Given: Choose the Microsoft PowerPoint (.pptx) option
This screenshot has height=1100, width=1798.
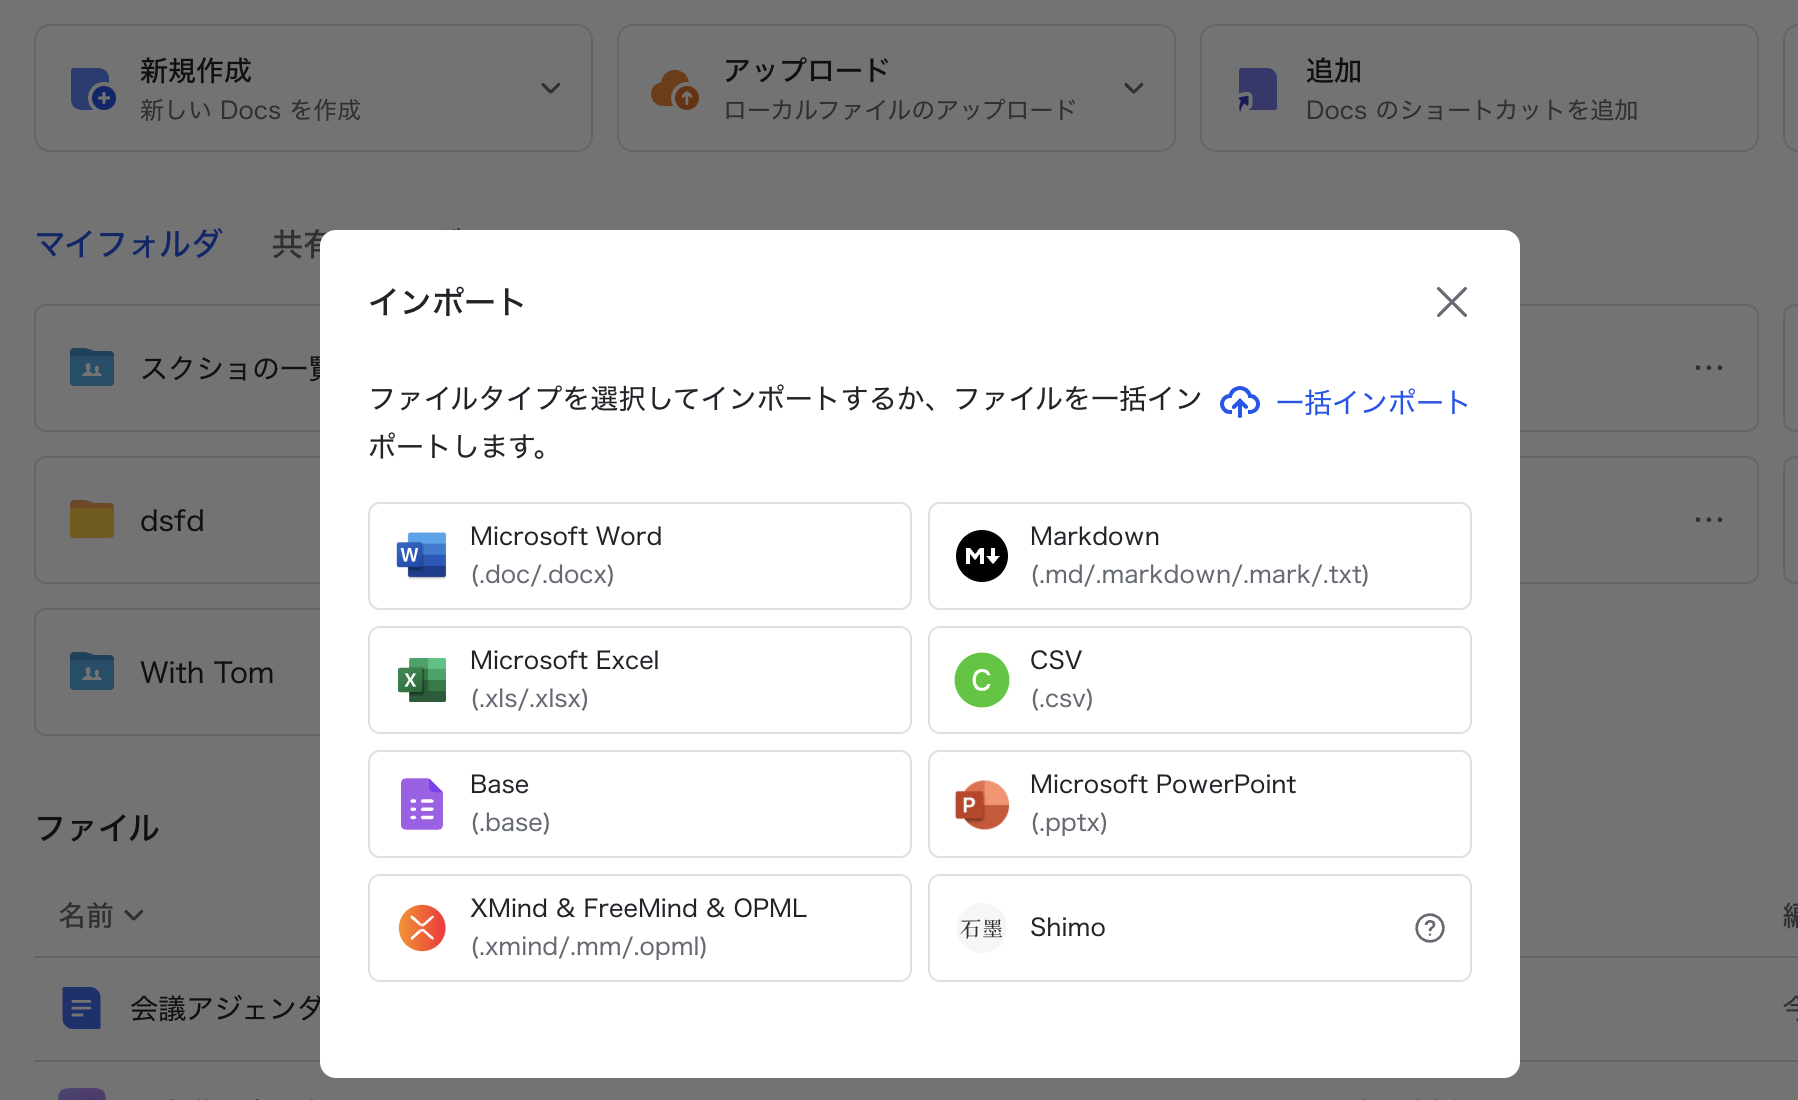Looking at the screenshot, I should coord(1200,804).
